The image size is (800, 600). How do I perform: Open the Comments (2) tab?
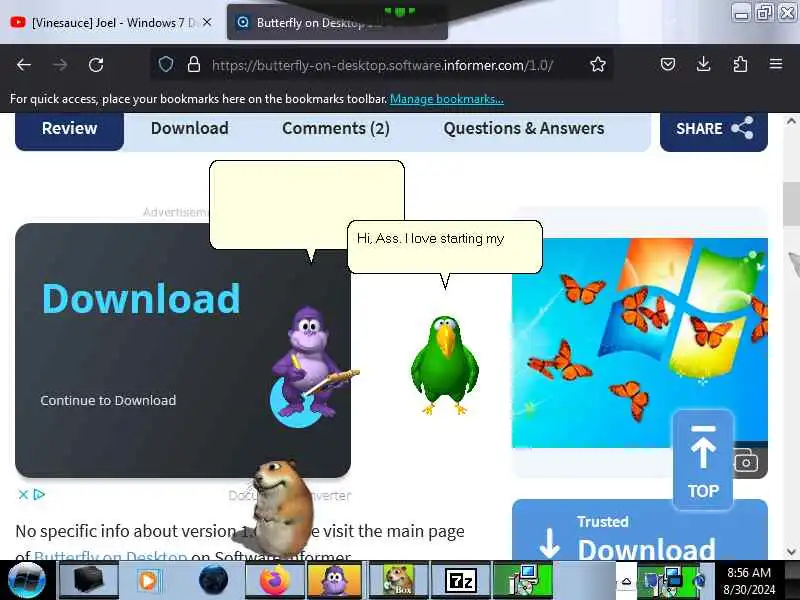(336, 129)
